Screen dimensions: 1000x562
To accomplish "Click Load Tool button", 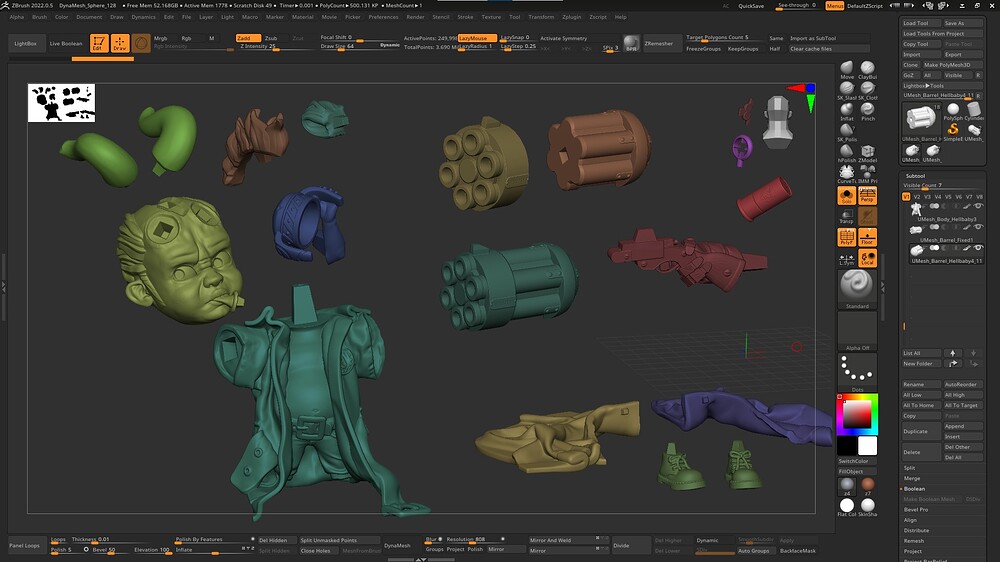I will pos(921,23).
